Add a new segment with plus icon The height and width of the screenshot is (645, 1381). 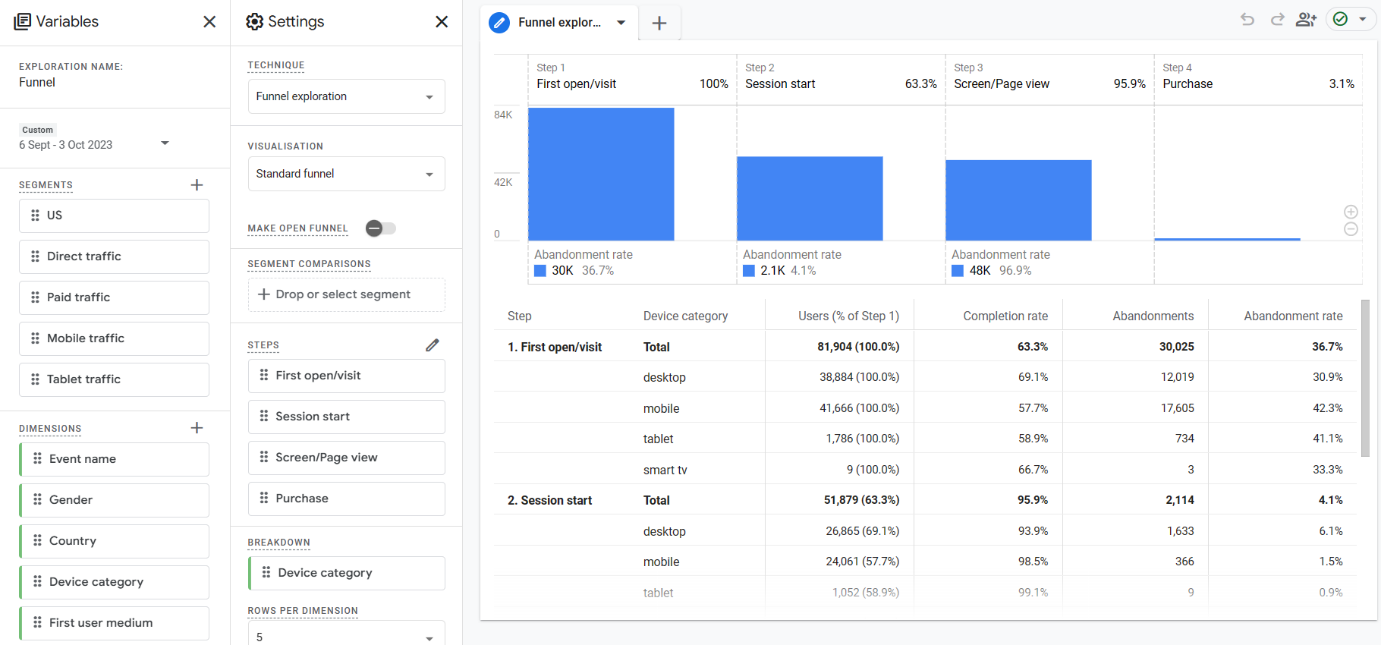click(x=197, y=185)
